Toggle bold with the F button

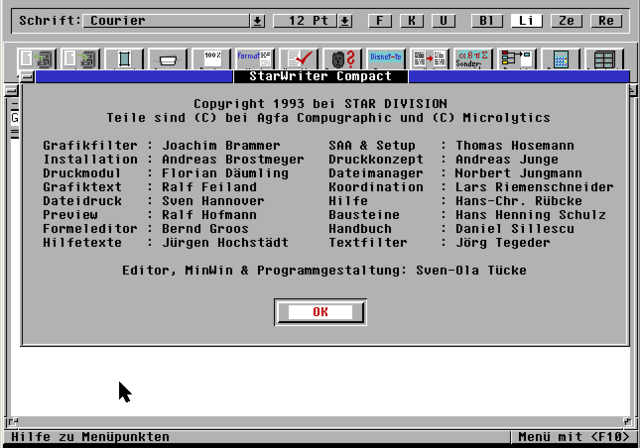380,20
